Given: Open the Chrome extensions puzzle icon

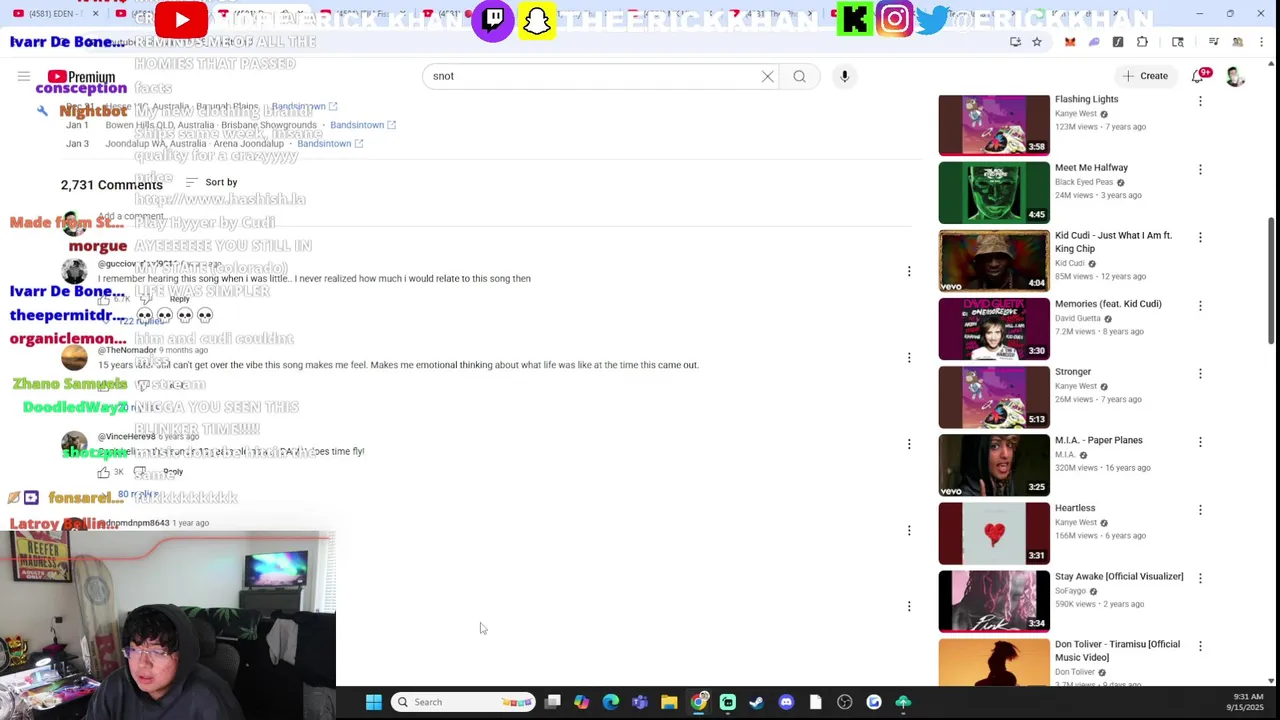Looking at the screenshot, I should tap(1142, 42).
